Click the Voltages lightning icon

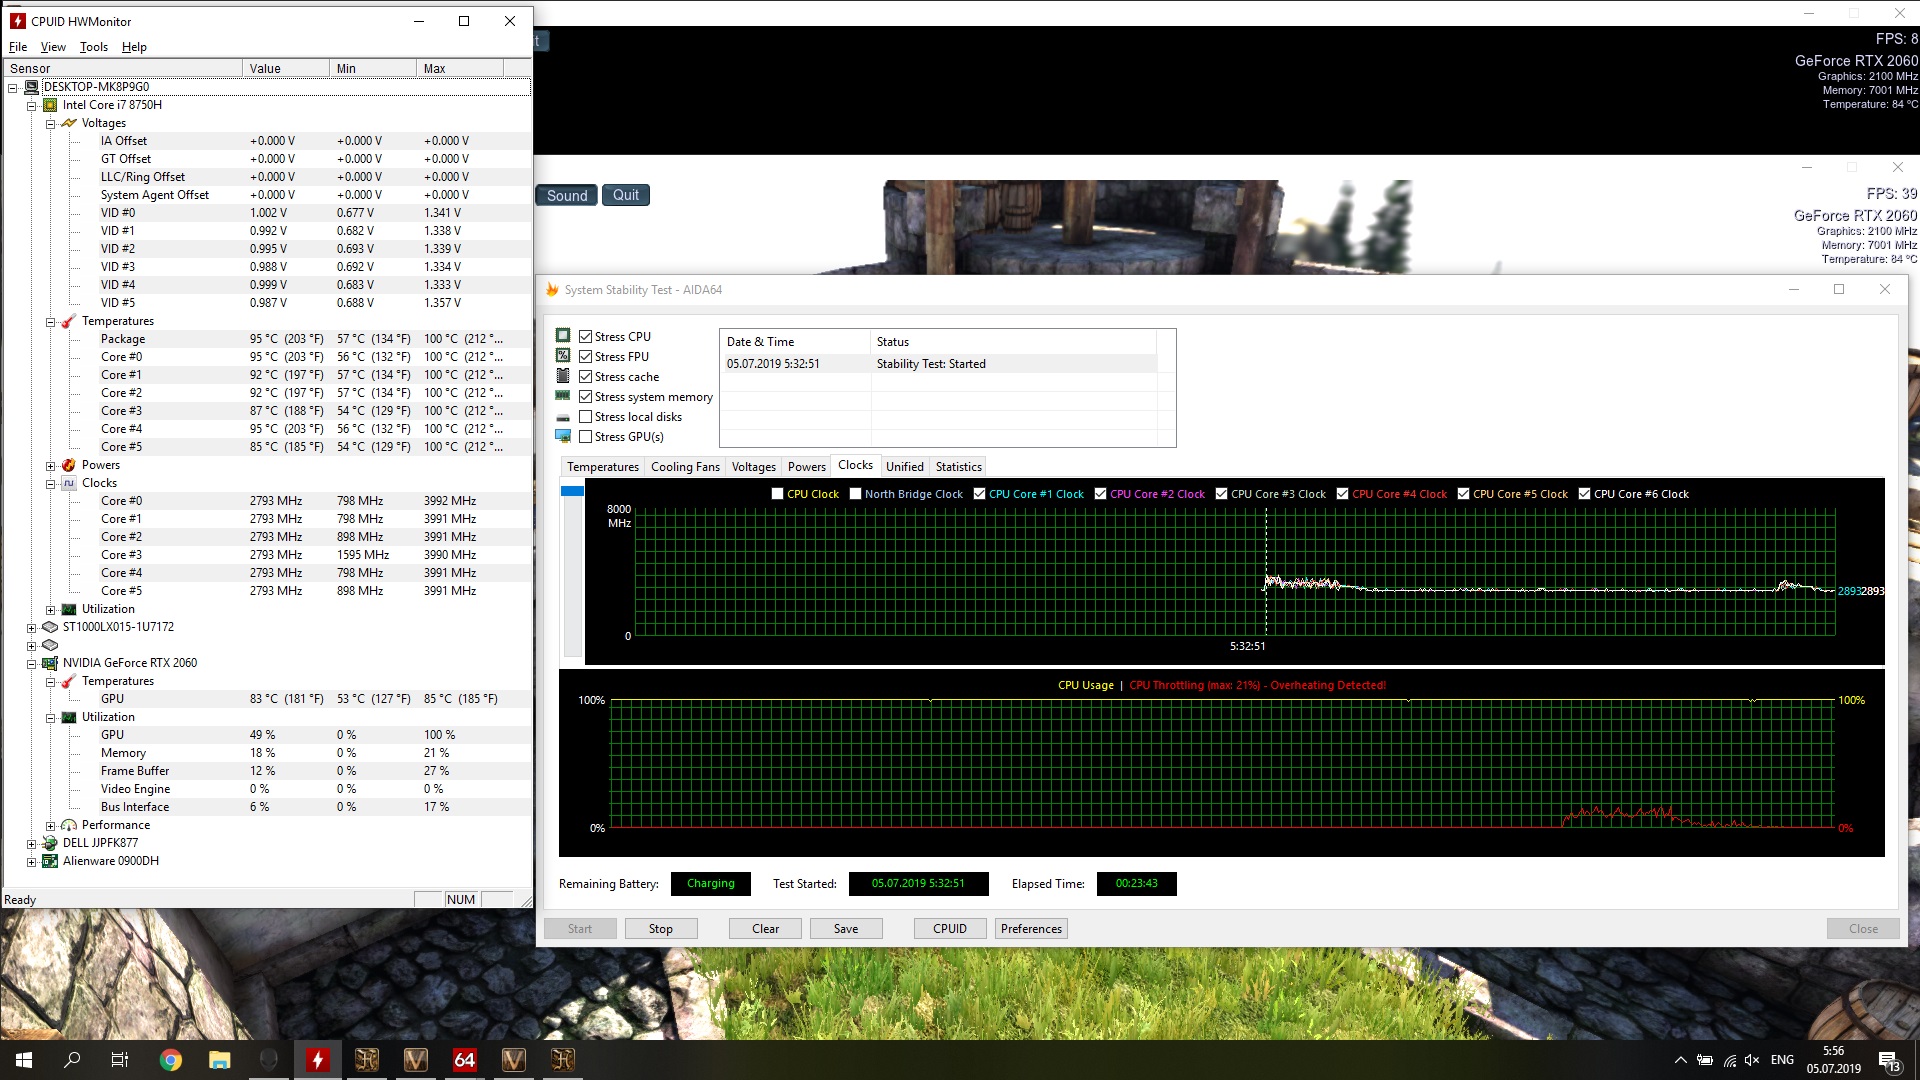69,123
